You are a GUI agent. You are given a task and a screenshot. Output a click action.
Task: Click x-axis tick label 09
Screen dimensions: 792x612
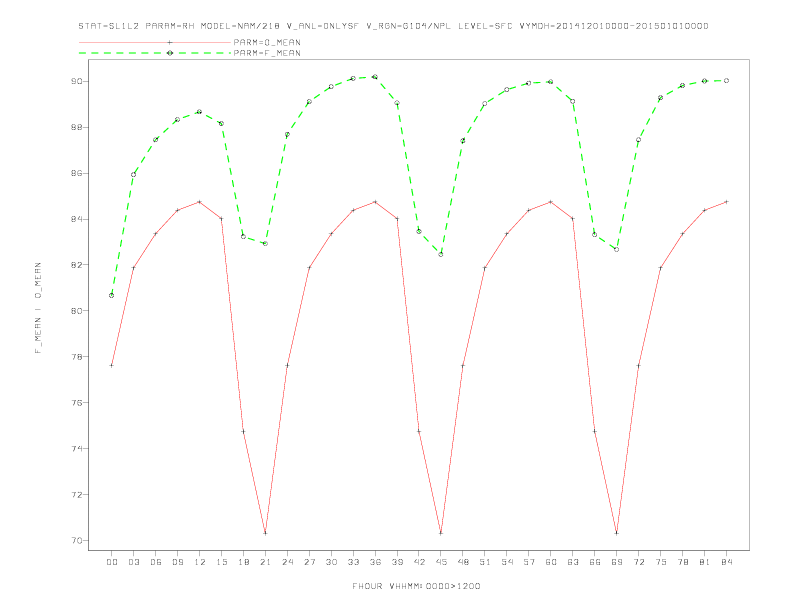[177, 562]
